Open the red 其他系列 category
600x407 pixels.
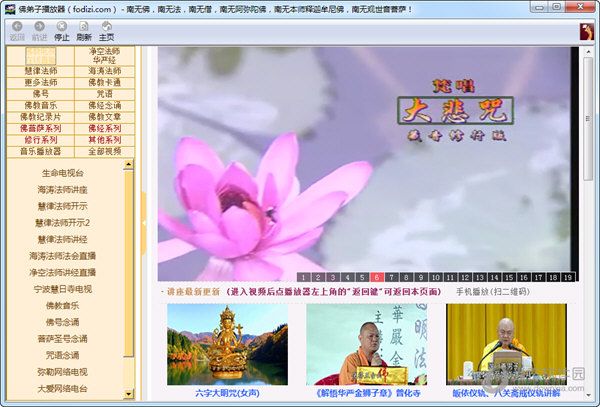pos(104,140)
